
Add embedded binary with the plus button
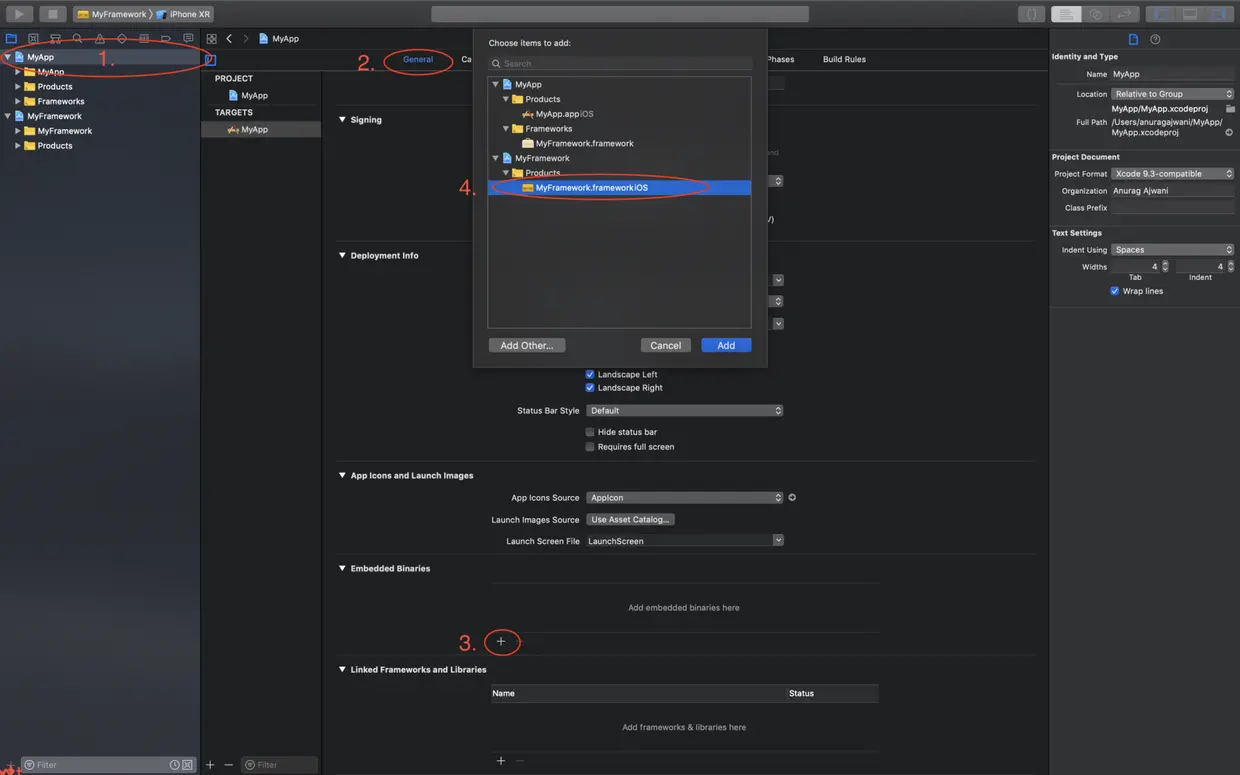tap(501, 642)
